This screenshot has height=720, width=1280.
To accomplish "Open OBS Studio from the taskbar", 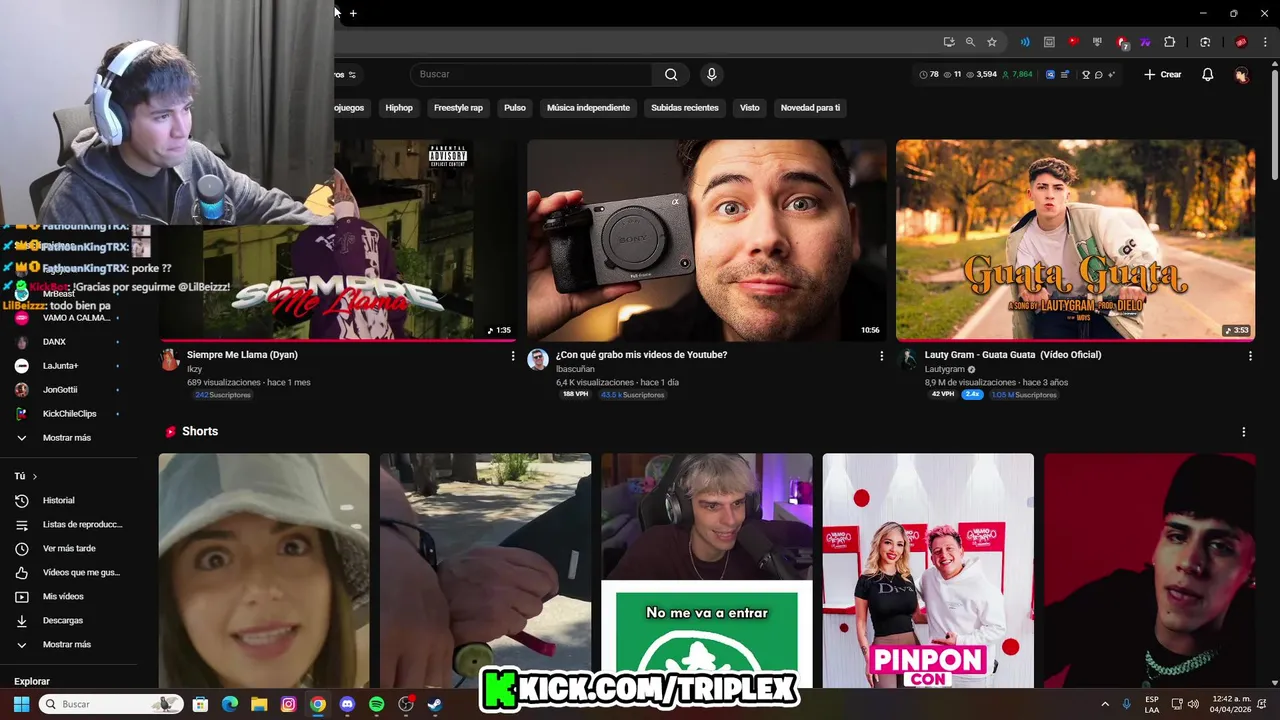I will coord(405,704).
